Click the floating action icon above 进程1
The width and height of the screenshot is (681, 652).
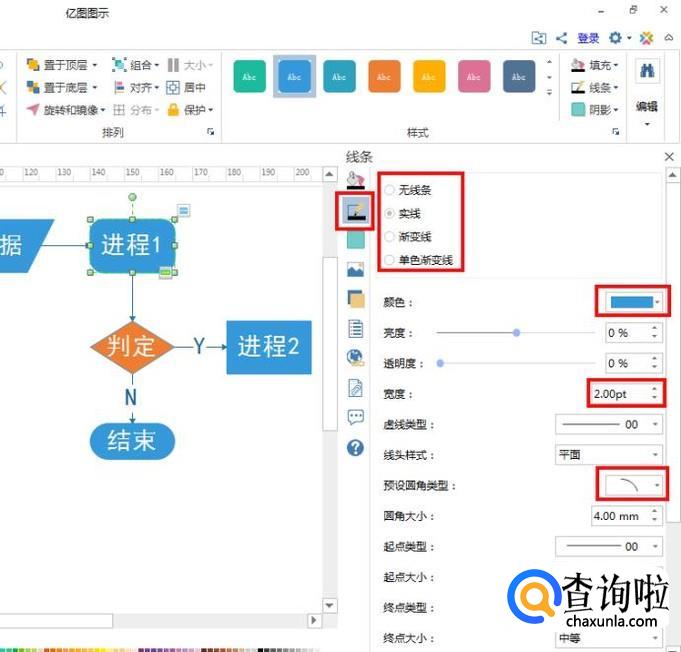(184, 211)
